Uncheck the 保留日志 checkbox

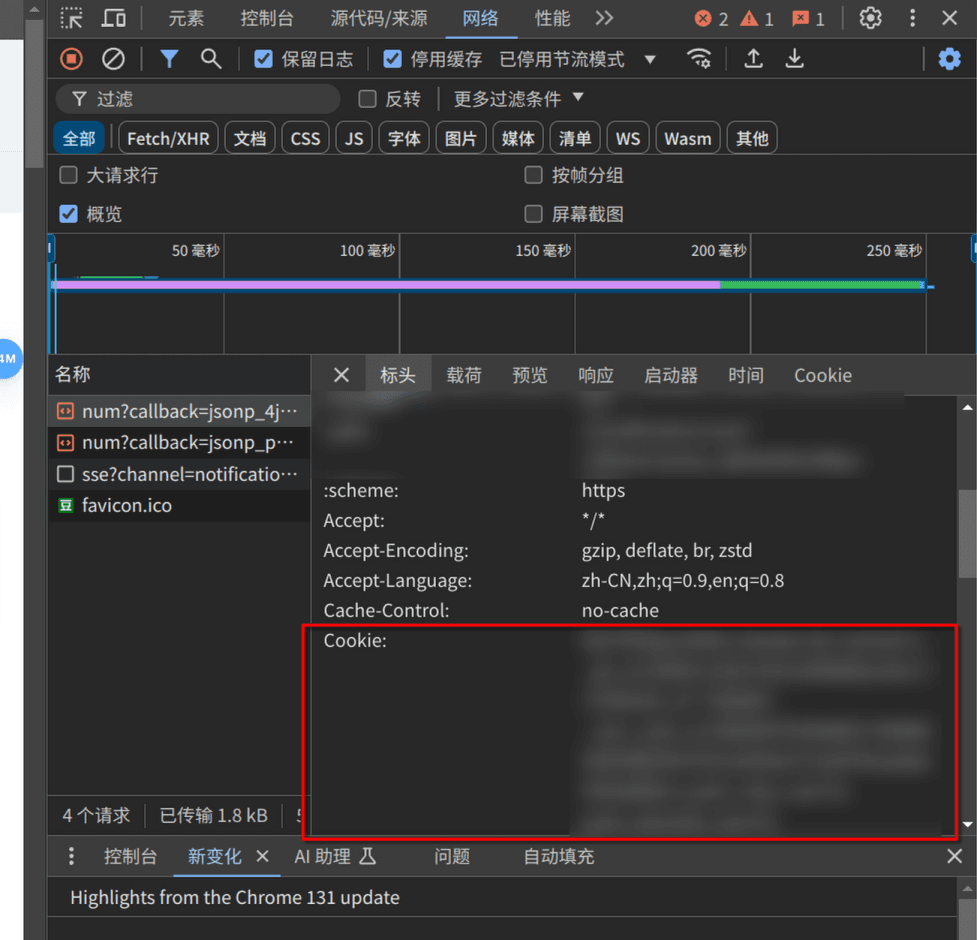264,59
